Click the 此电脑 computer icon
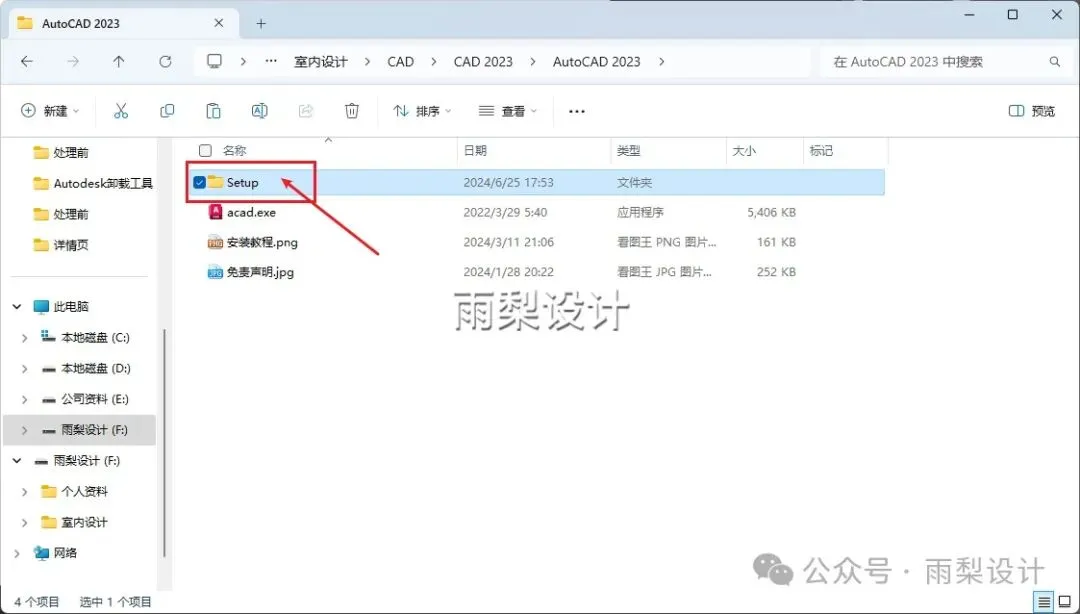This screenshot has width=1080, height=614. [41, 307]
